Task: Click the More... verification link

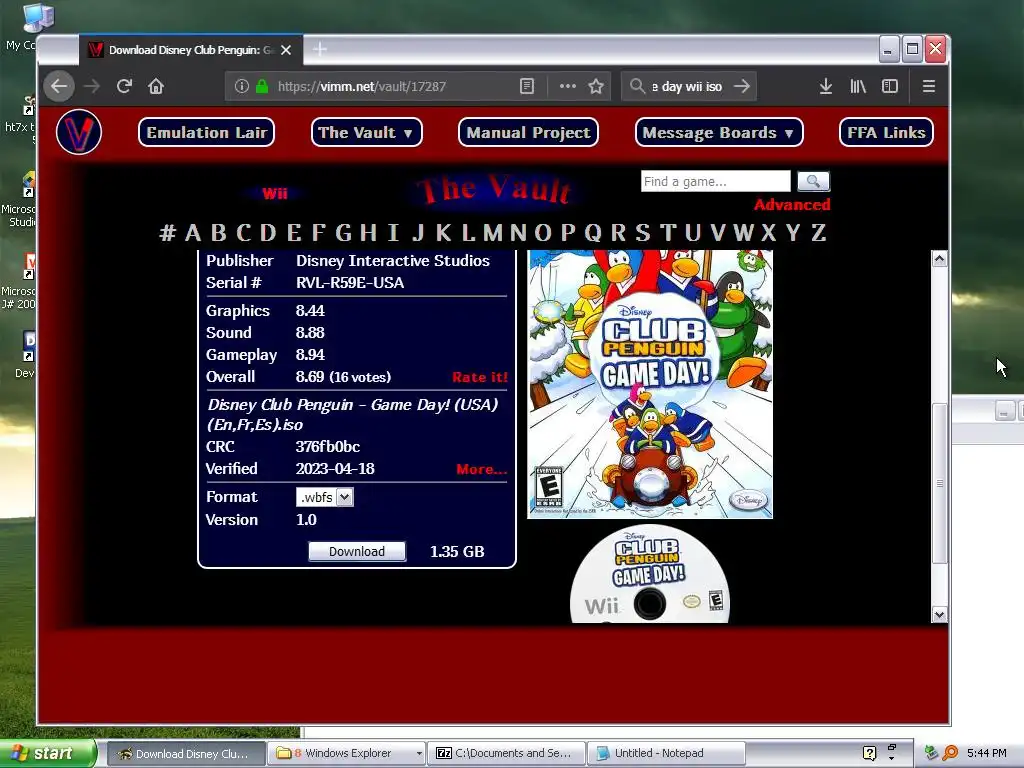Action: click(481, 469)
